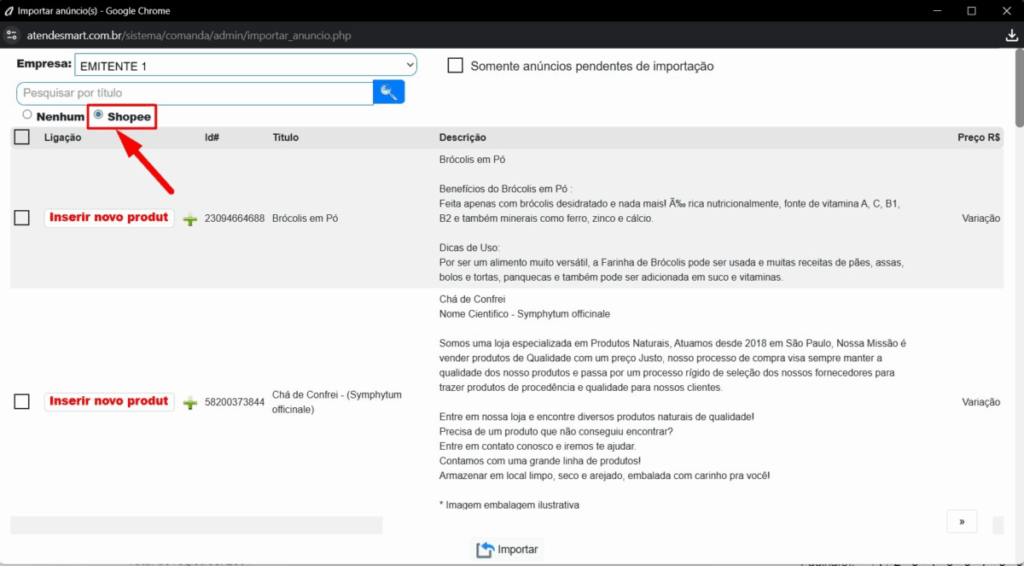Image resolution: width=1024 pixels, height=566 pixels.
Task: Open the Empresa EMITENTE 1 dropdown
Action: click(x=246, y=65)
